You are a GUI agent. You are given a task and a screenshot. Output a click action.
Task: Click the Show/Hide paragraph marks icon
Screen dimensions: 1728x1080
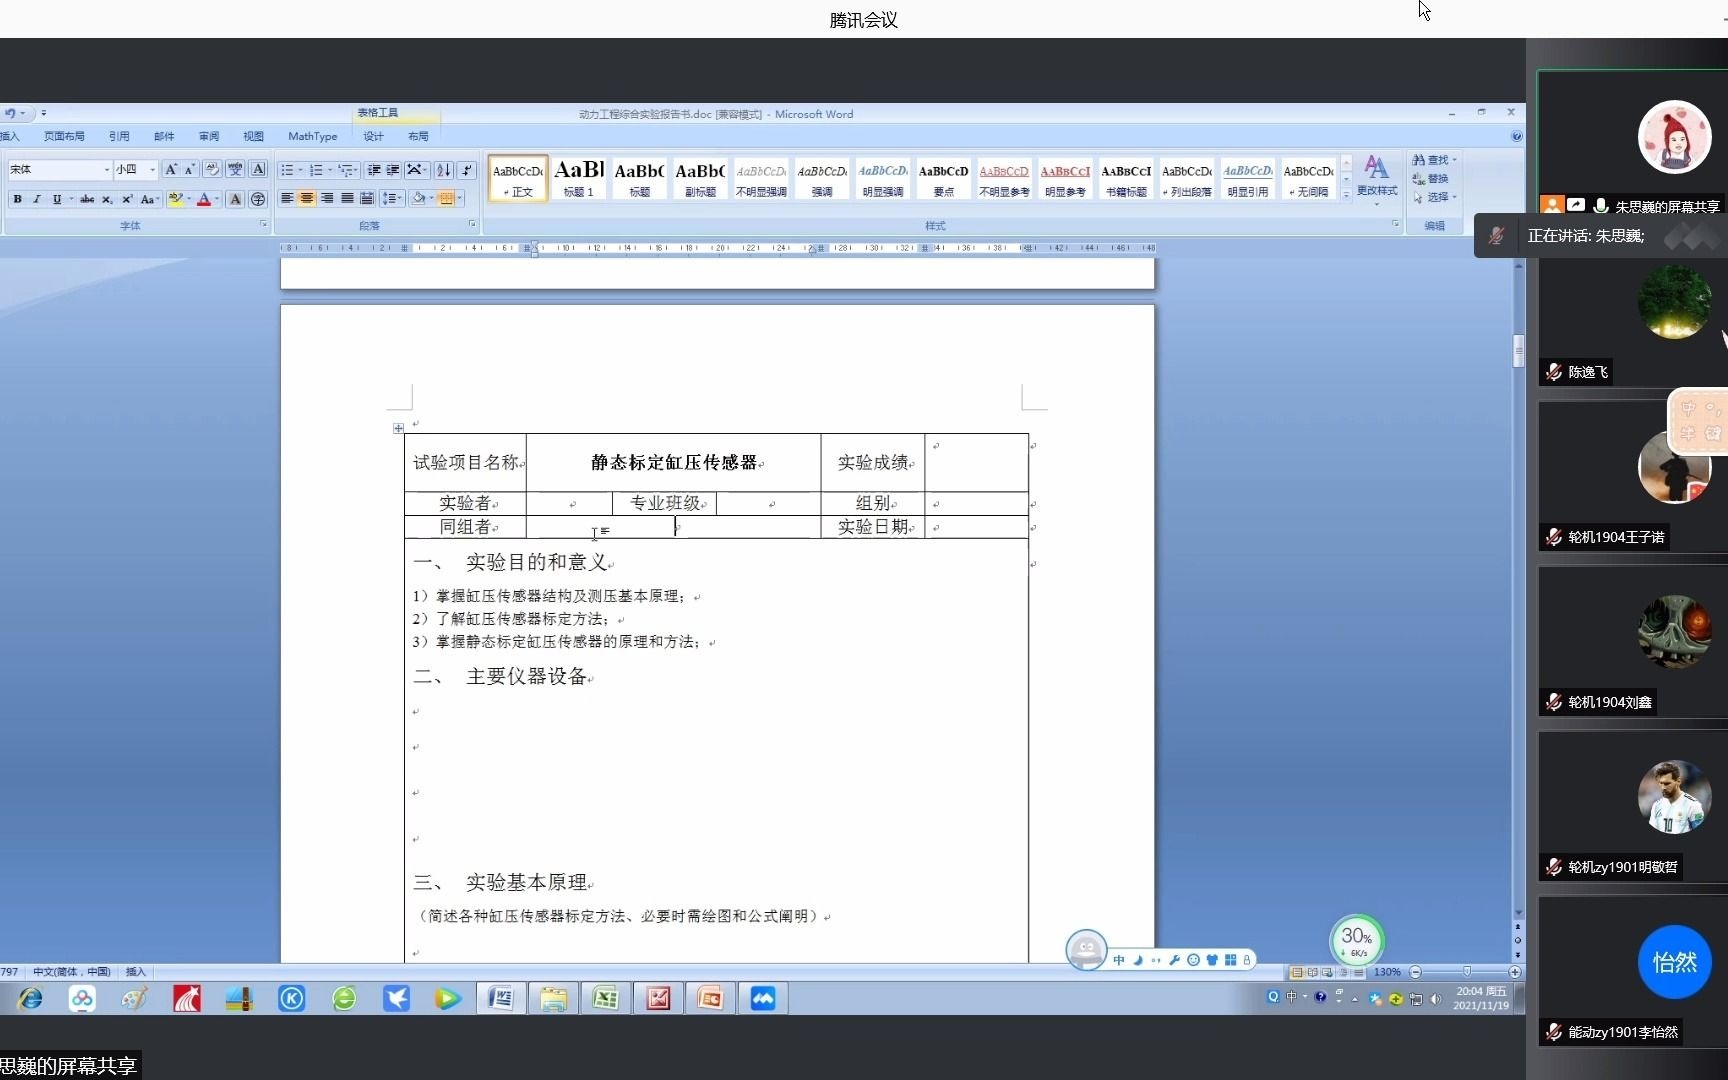point(466,169)
